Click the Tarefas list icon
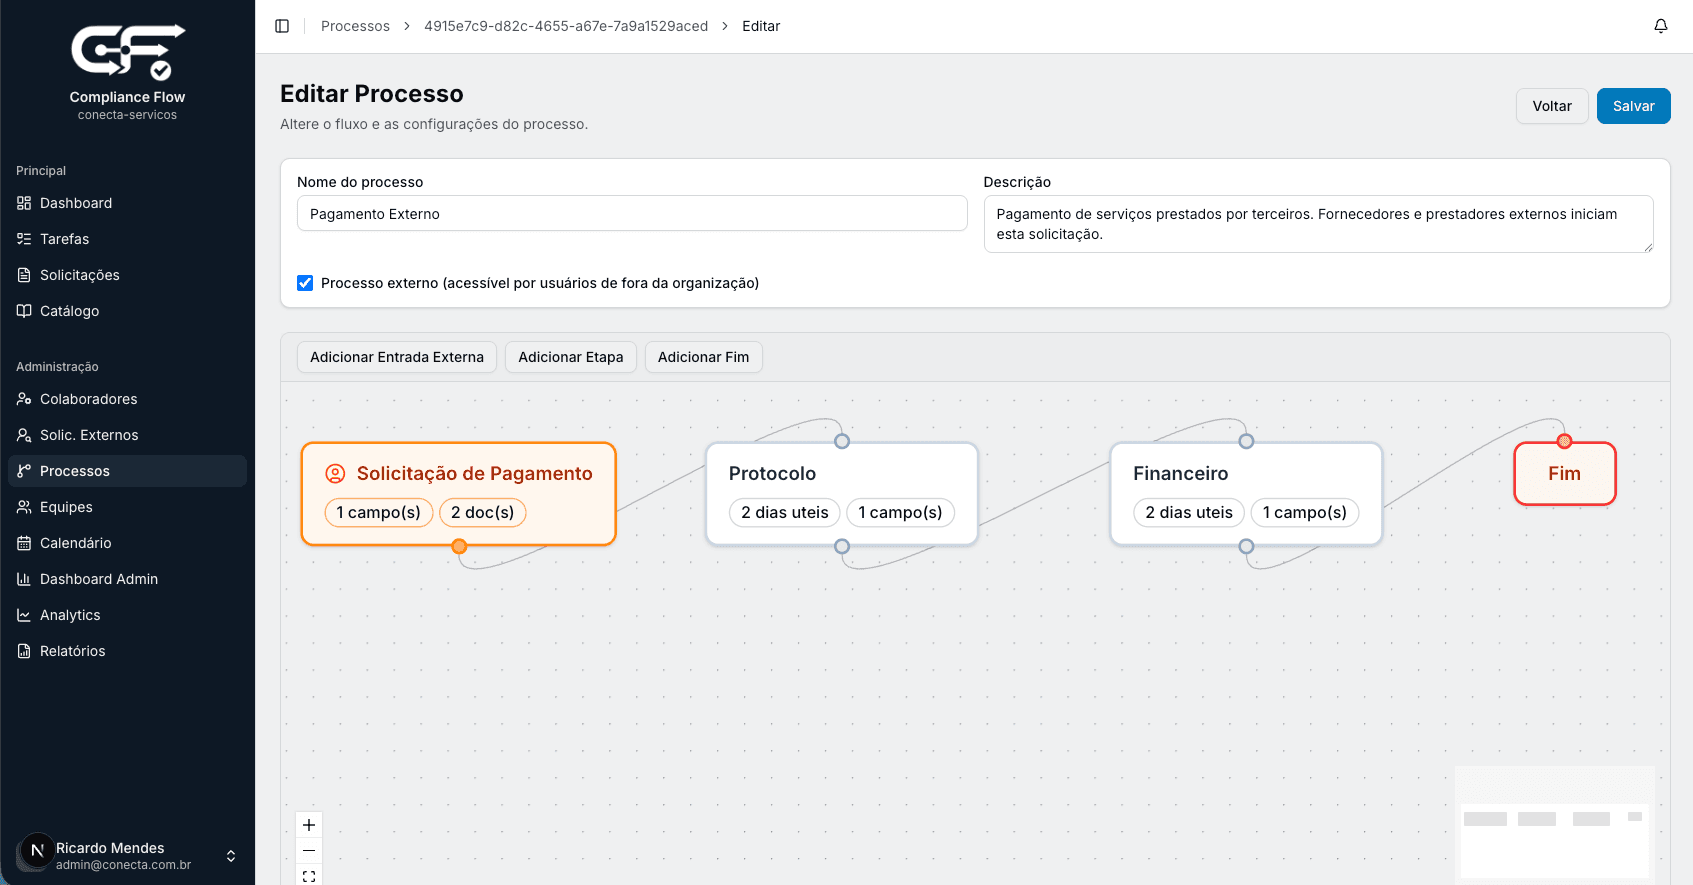Screen dimensions: 1693x885 [x=24, y=239]
